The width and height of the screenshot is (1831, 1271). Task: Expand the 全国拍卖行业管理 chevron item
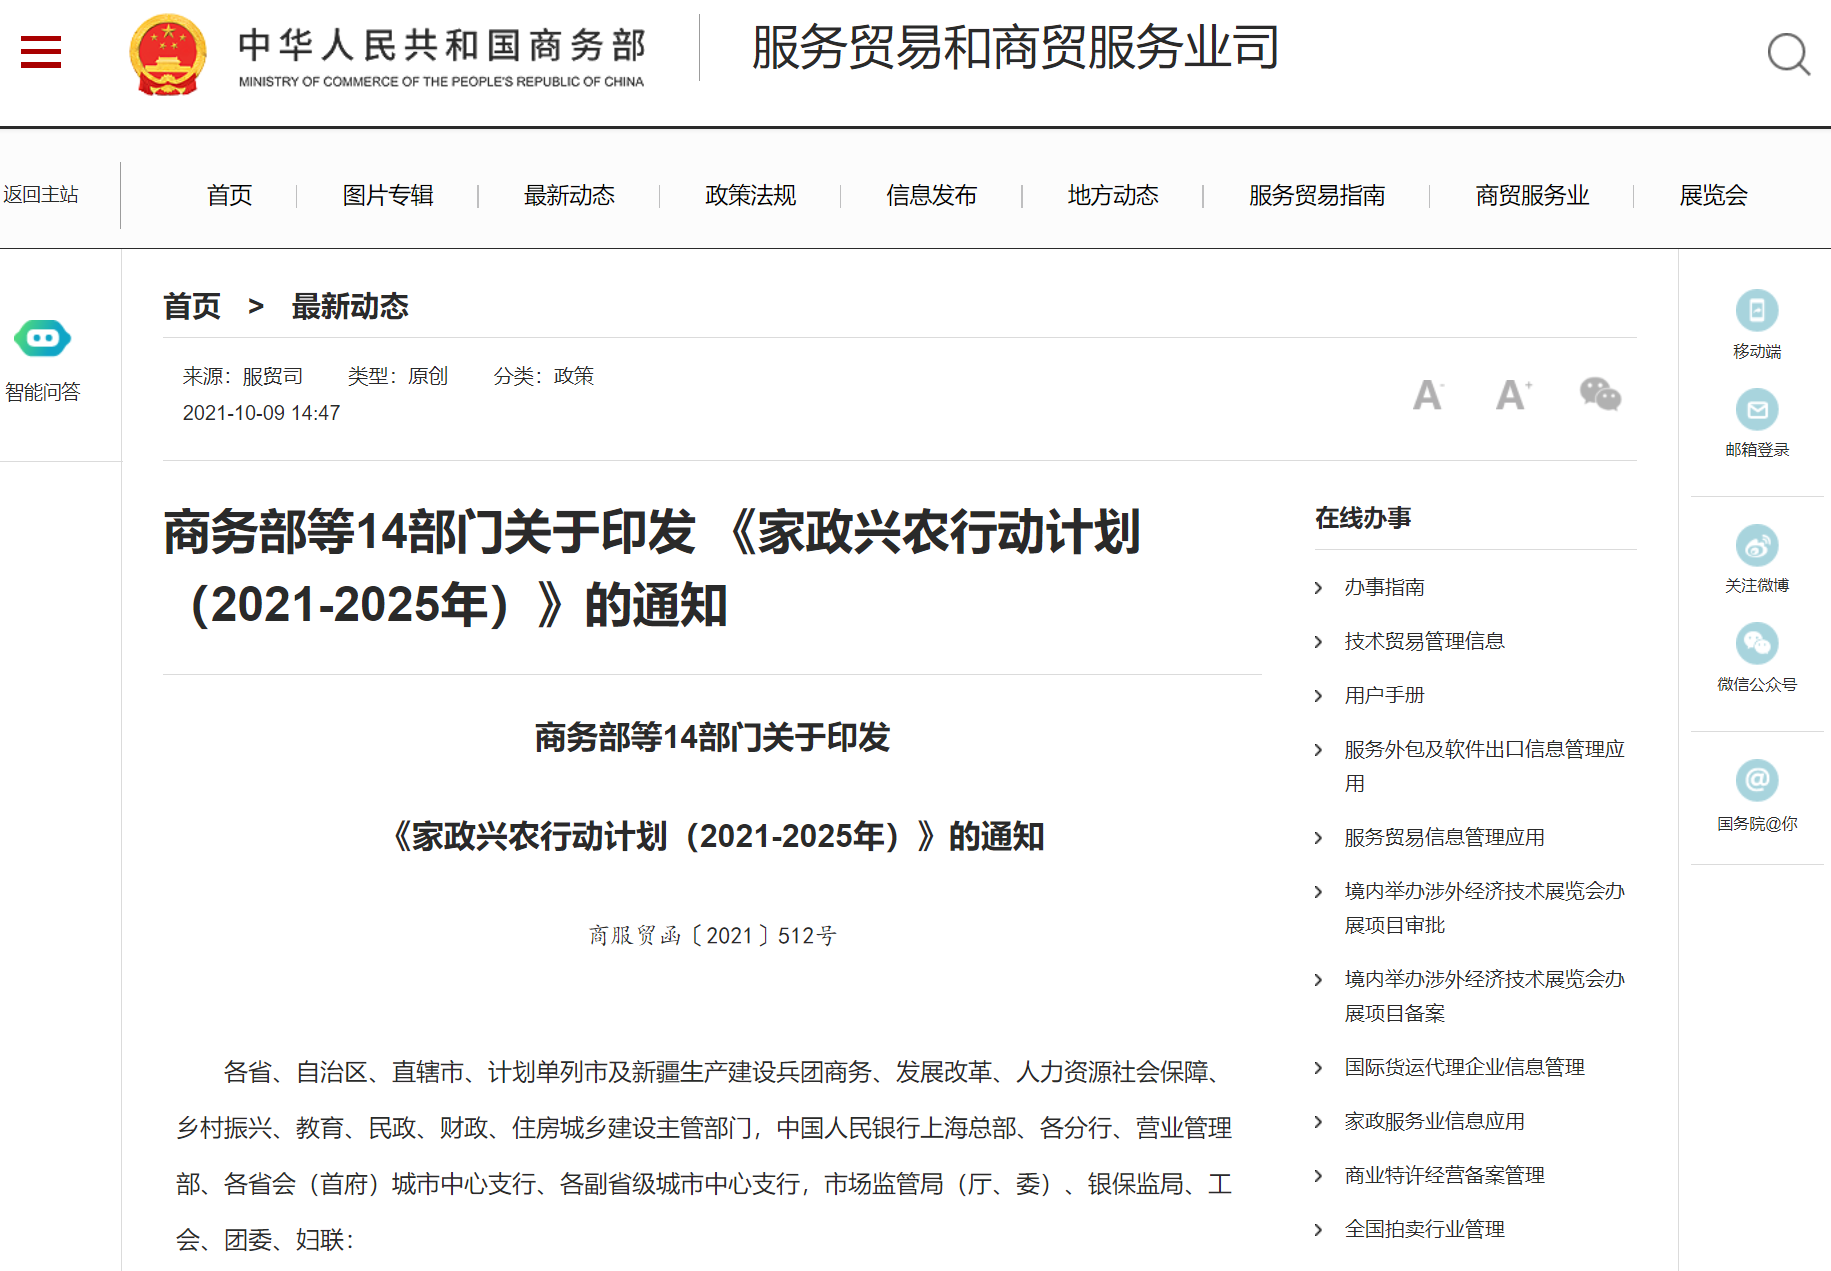point(1318,1230)
